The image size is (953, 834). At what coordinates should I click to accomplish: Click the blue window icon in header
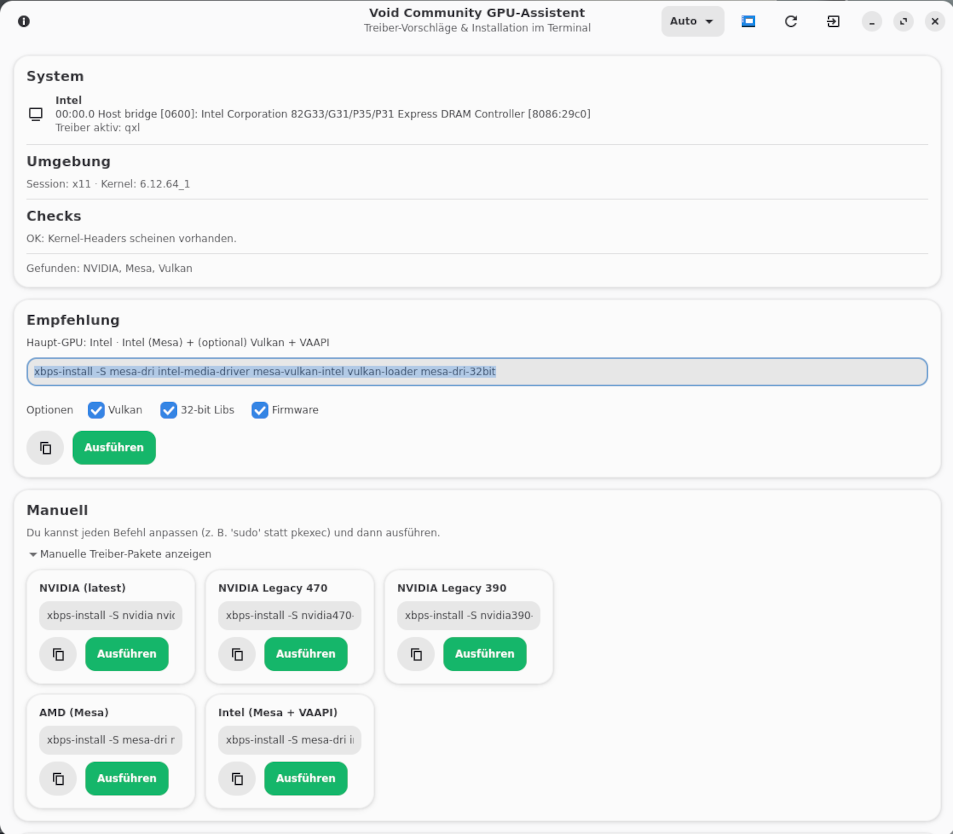point(748,21)
